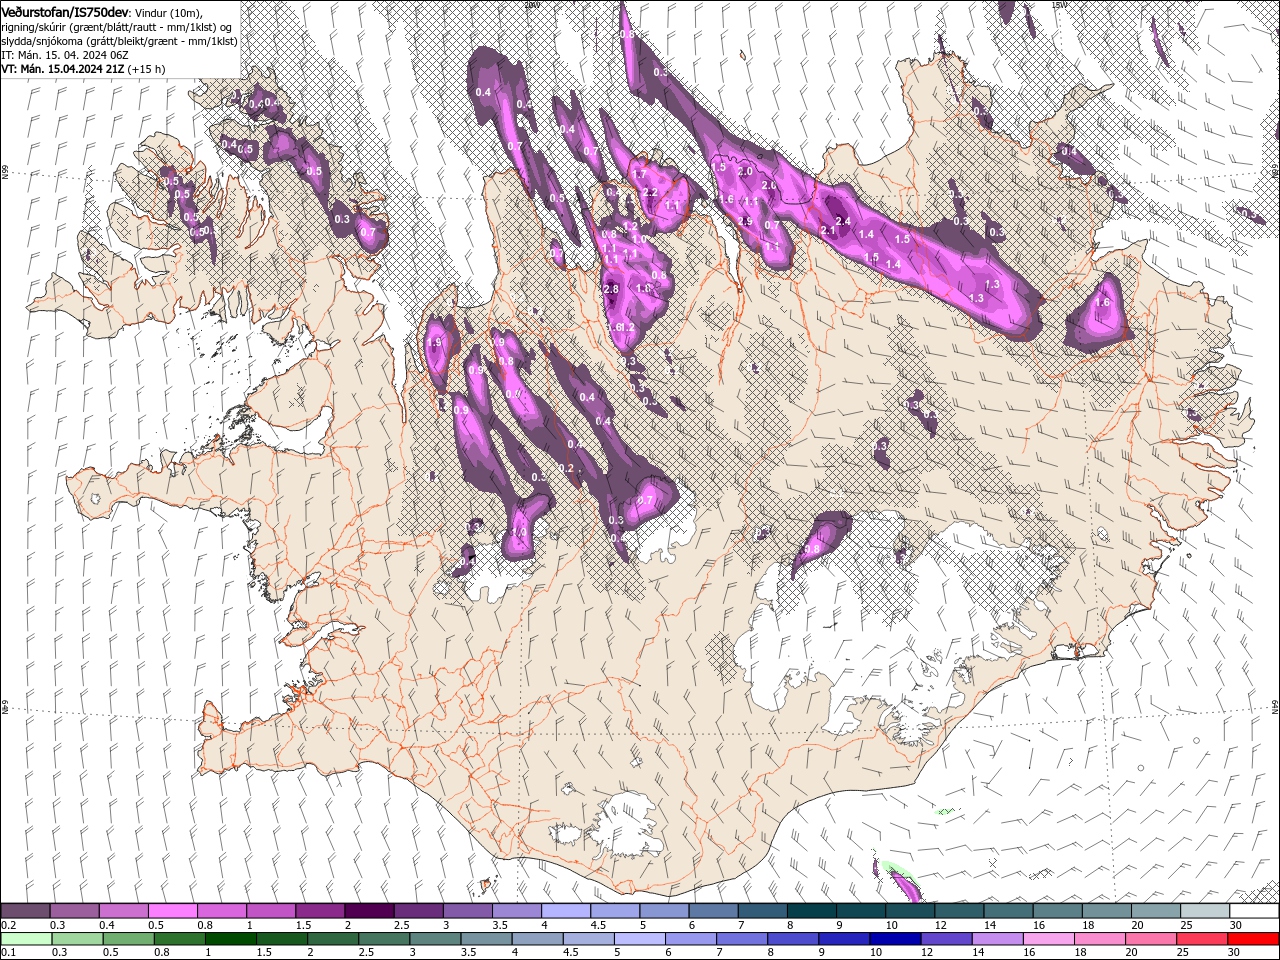Select rain scale red swatch at 30
This screenshot has width=1280, height=960.
1254,939
